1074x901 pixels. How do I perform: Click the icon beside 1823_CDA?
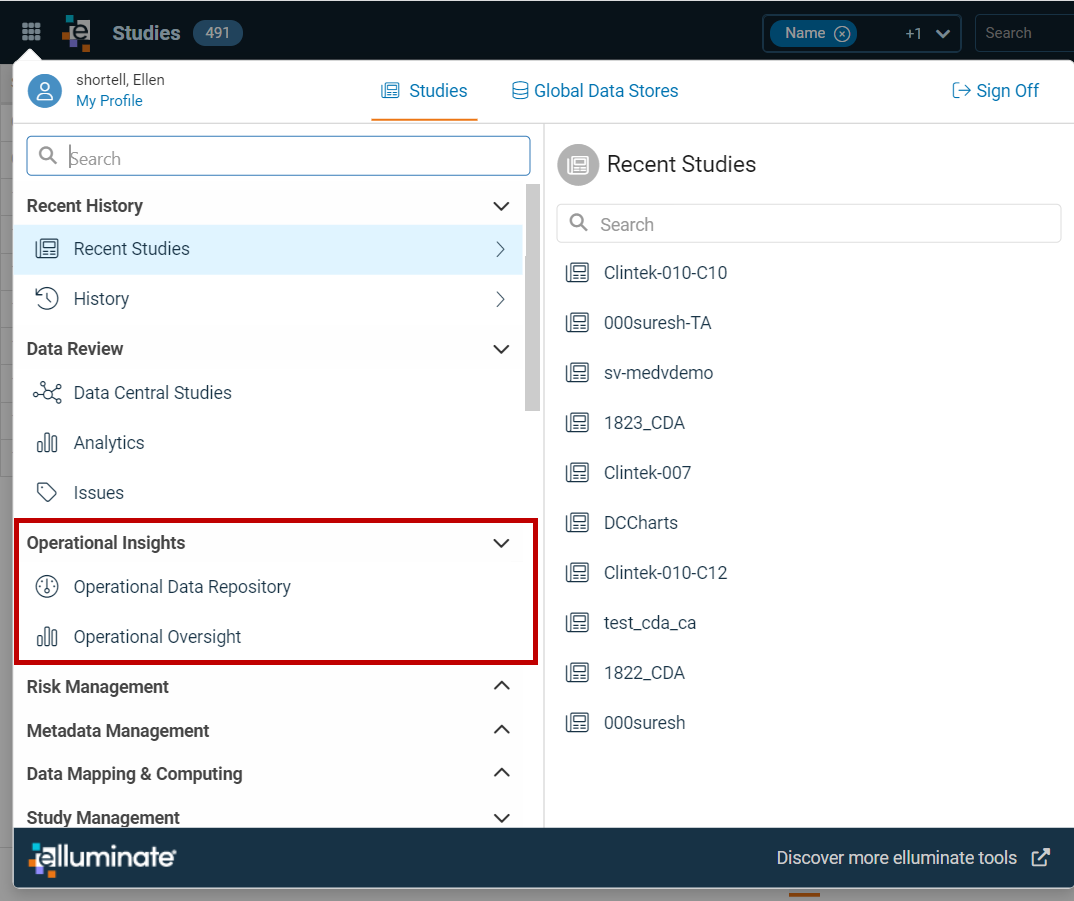pyautogui.click(x=577, y=423)
